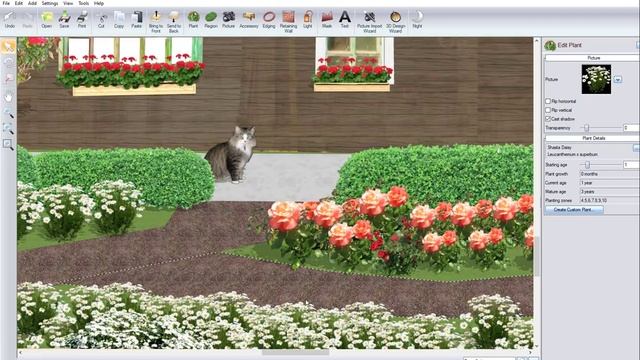Paste from clipboard icon
Image resolution: width=640 pixels, height=360 pixels.
coord(136,20)
